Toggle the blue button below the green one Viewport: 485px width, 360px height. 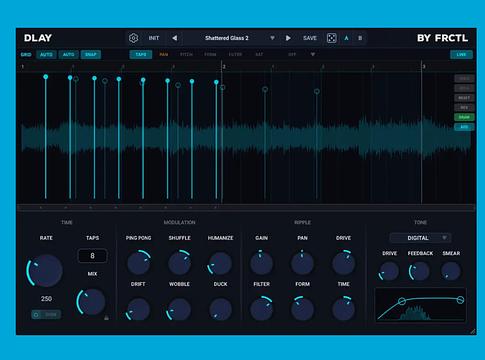pyautogui.click(x=464, y=127)
